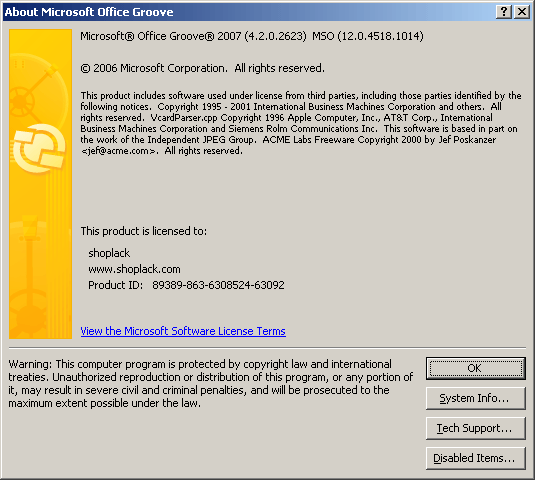Click the Product ID number 89389-863-6308524-63092

point(218,285)
